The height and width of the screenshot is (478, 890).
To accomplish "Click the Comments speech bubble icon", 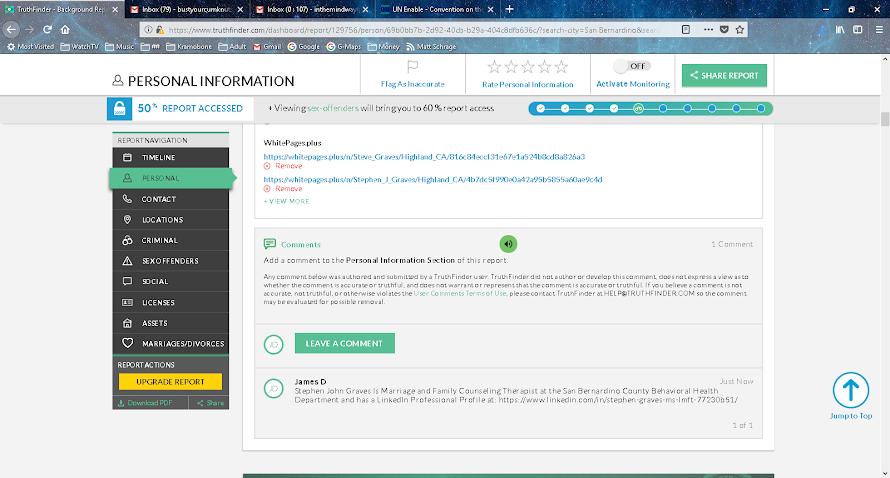I will (x=270, y=244).
